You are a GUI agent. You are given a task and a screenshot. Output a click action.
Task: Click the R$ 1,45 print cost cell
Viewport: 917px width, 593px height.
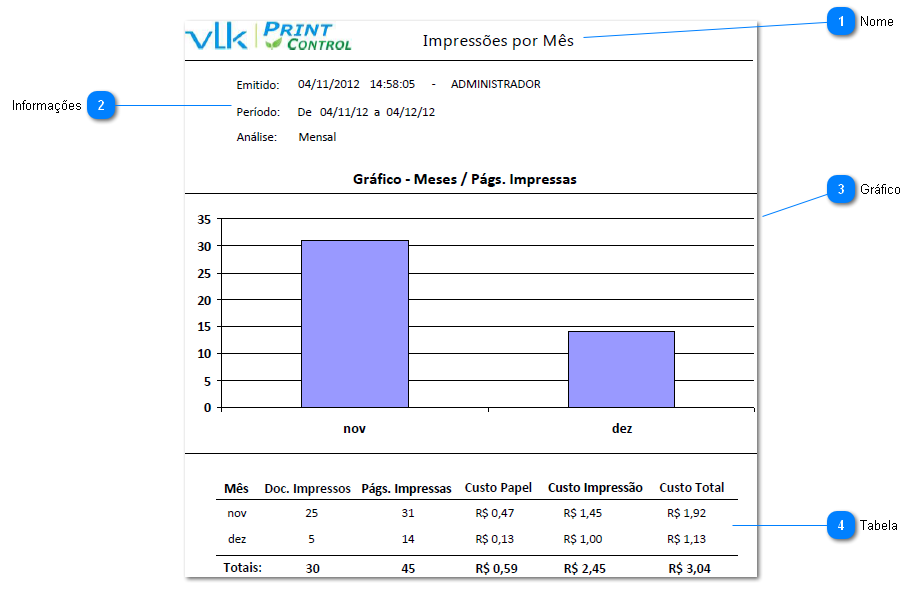(582, 513)
